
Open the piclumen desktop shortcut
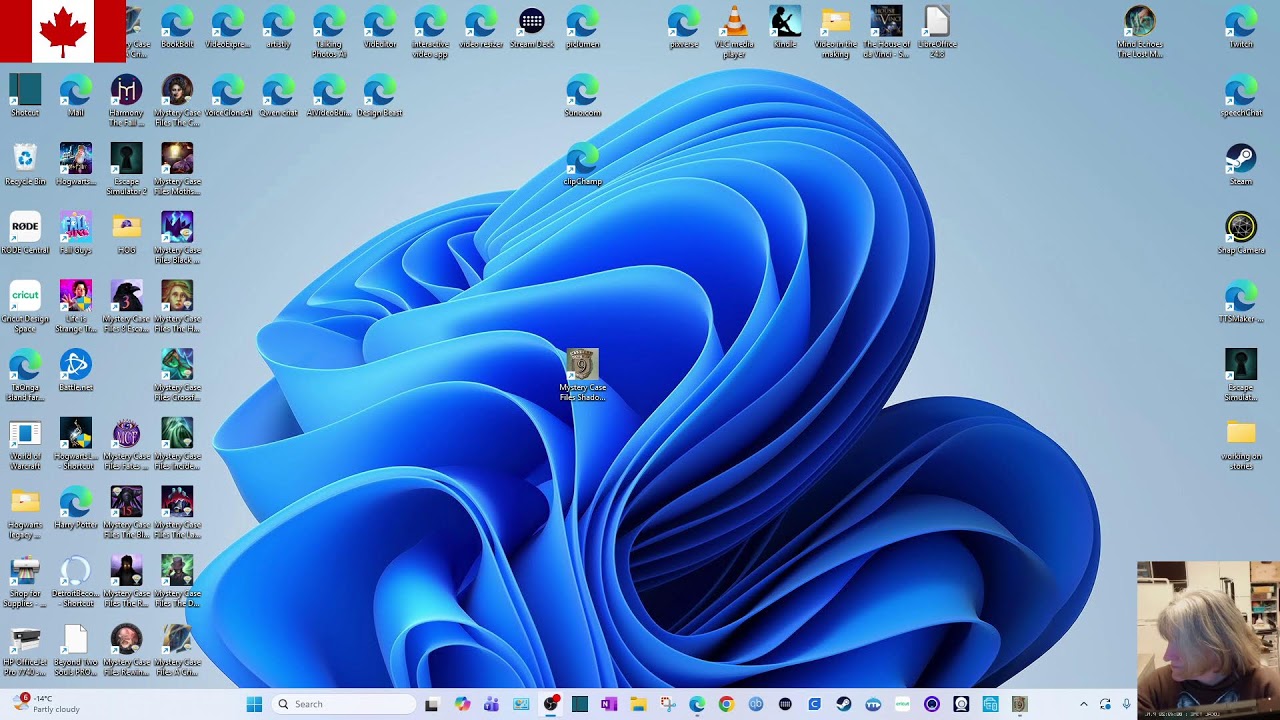583,28
